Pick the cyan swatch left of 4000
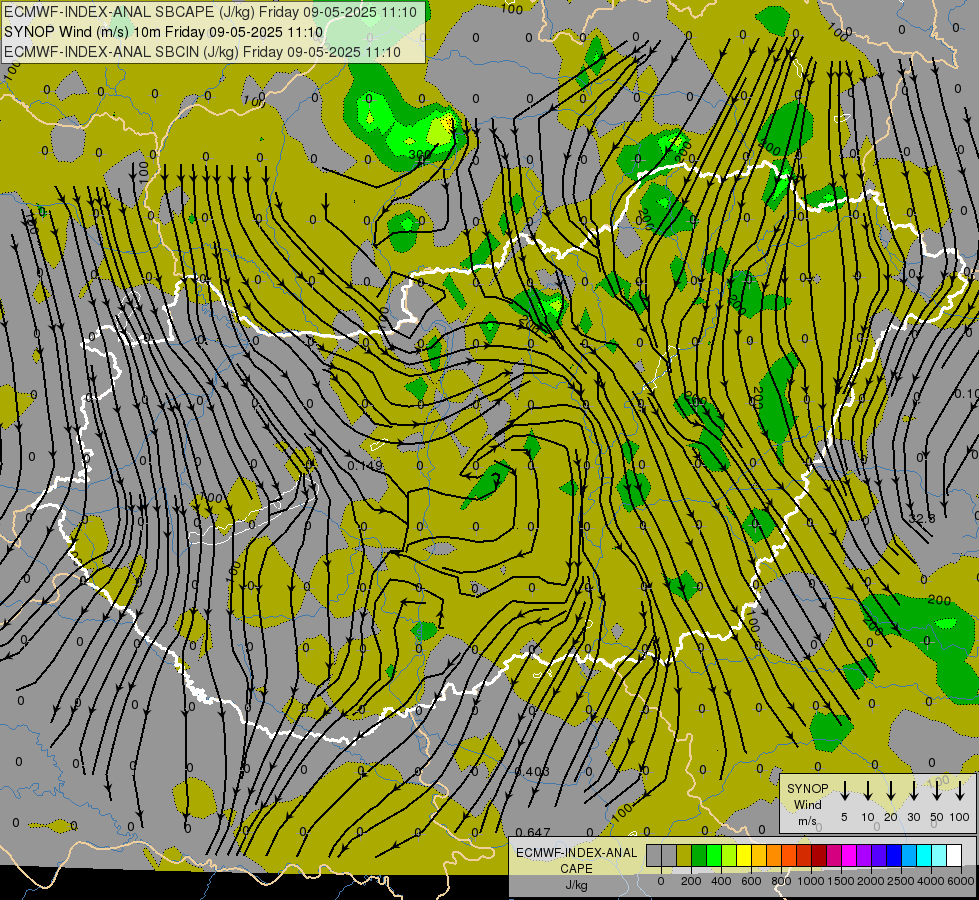979x900 pixels. coord(924,856)
